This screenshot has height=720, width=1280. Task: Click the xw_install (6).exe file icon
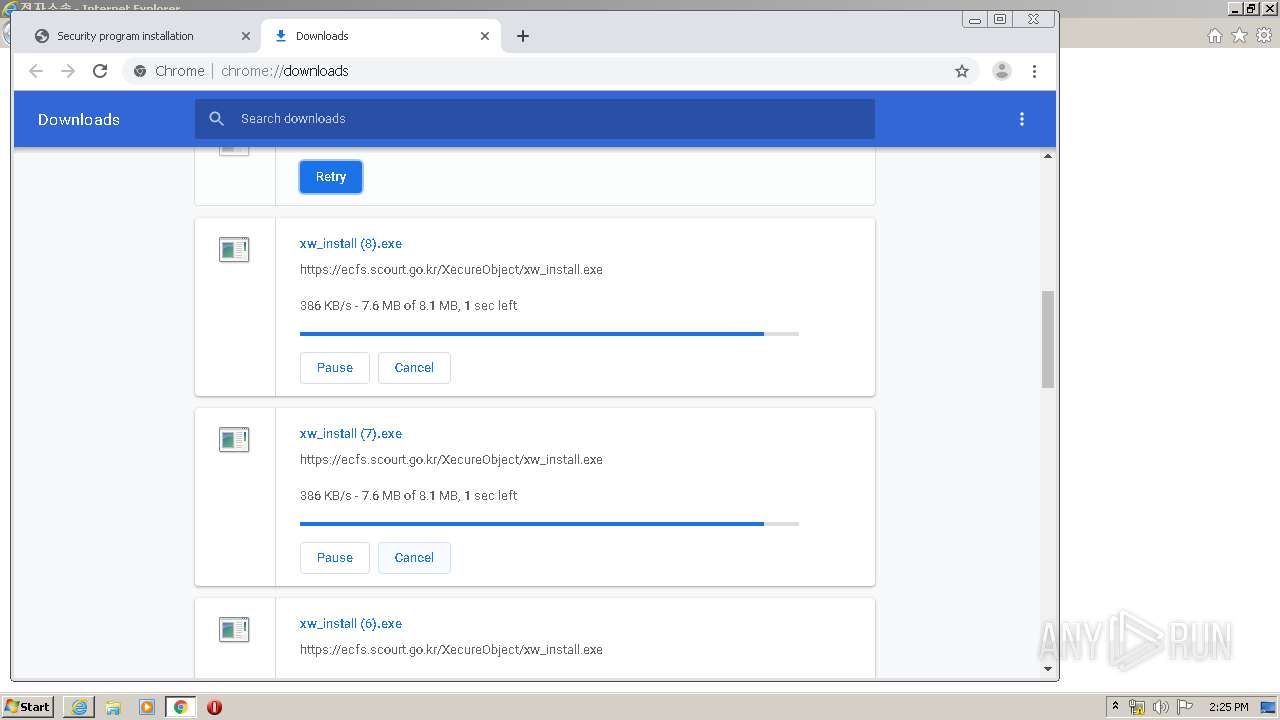[234, 630]
